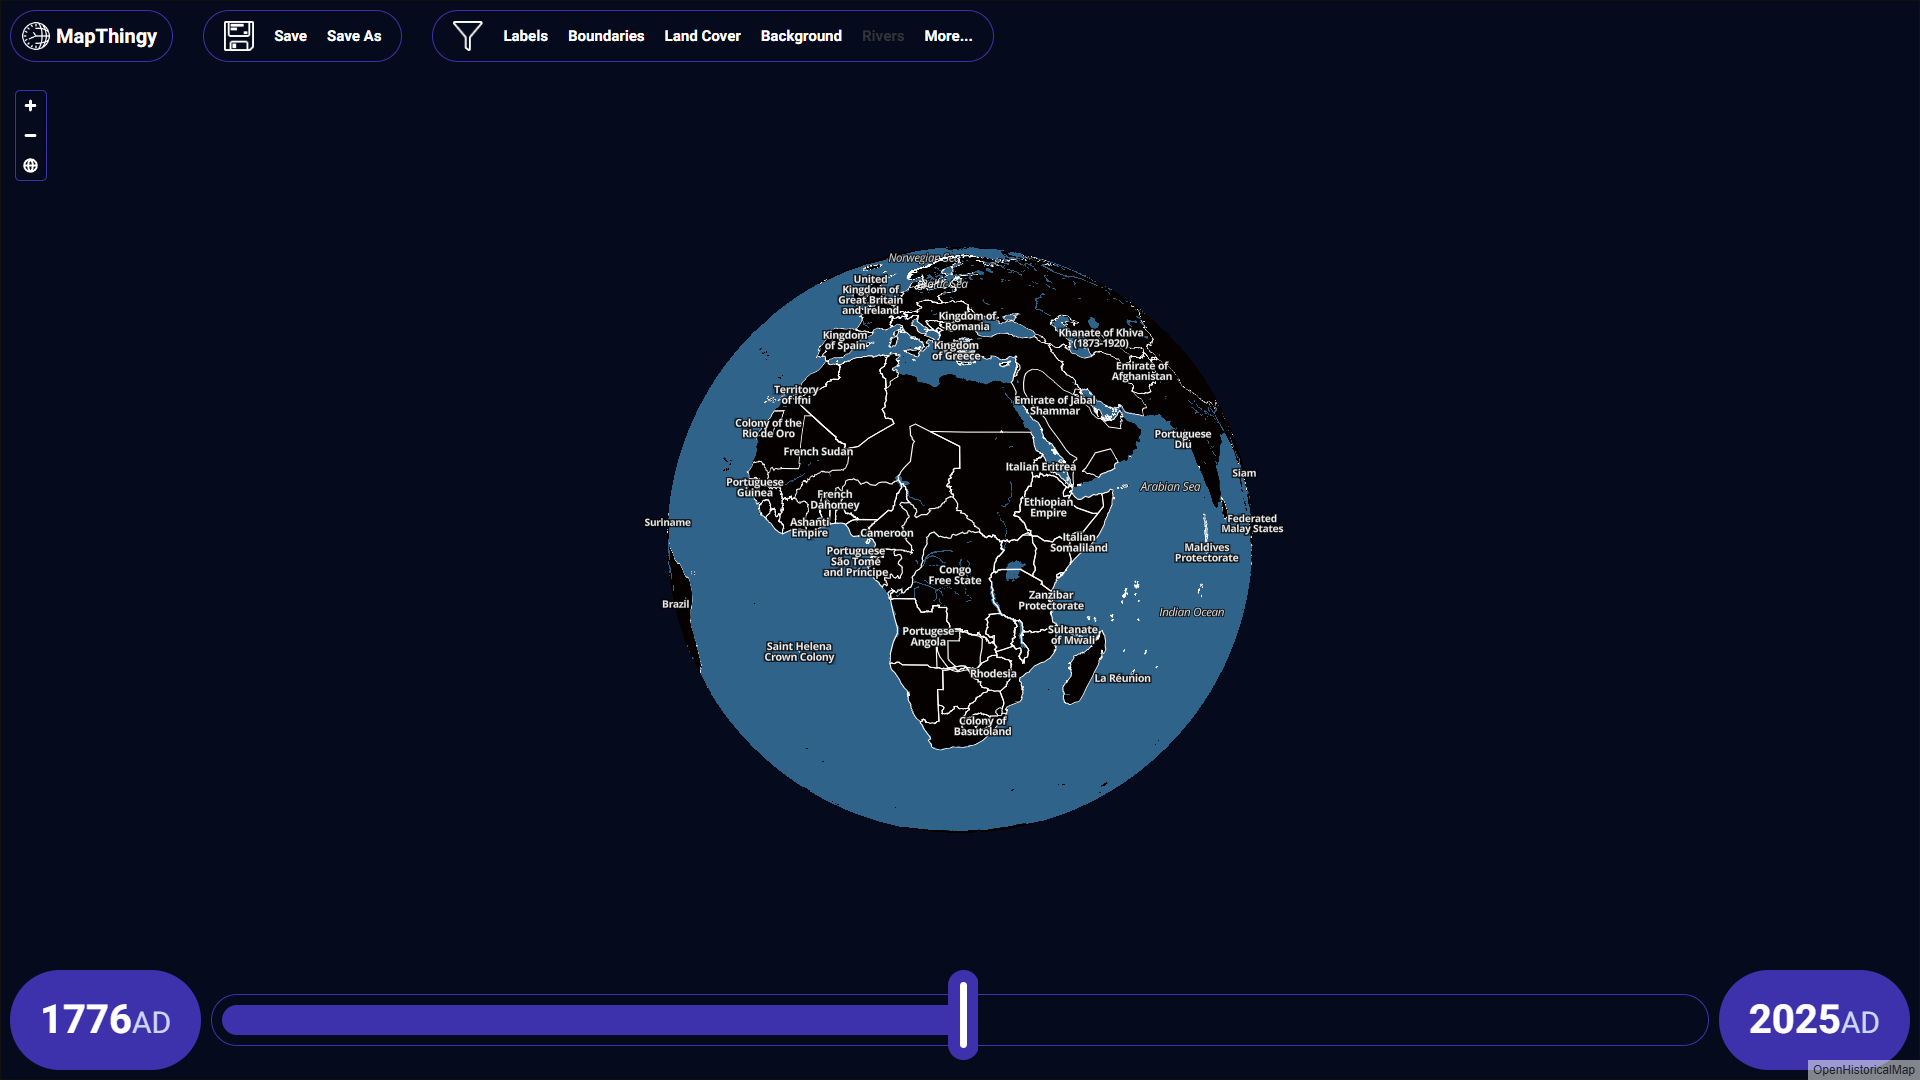Viewport: 1920px width, 1080px height.
Task: Expand the More... filter options
Action: pyautogui.click(x=948, y=36)
